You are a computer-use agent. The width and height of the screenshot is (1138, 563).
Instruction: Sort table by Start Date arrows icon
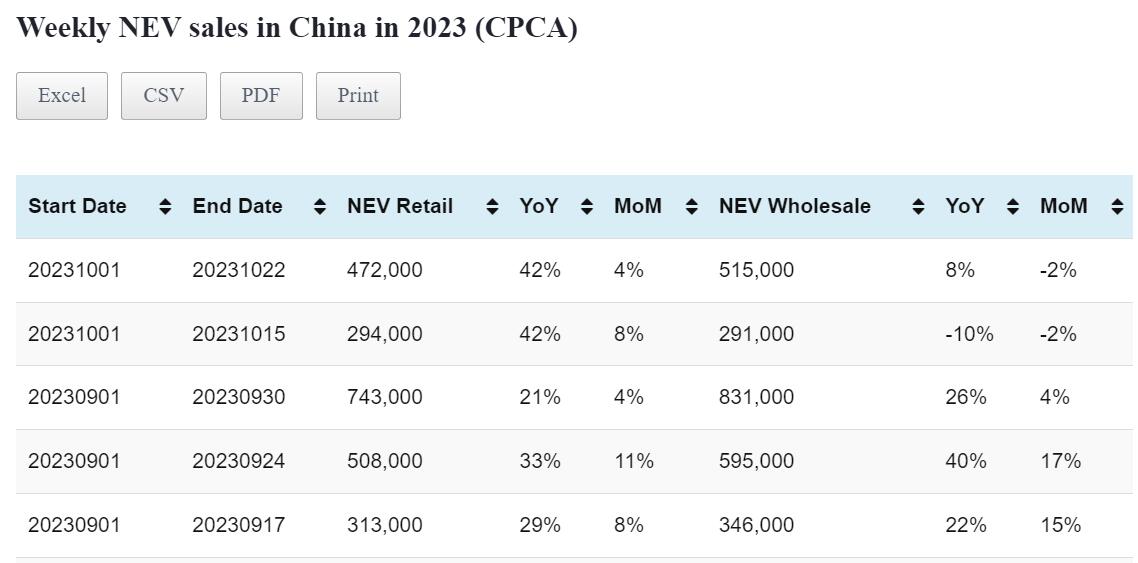point(165,207)
